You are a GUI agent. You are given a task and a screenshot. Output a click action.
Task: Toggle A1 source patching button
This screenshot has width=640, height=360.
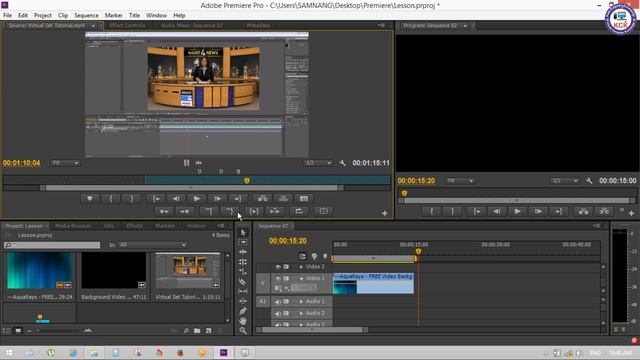262,302
